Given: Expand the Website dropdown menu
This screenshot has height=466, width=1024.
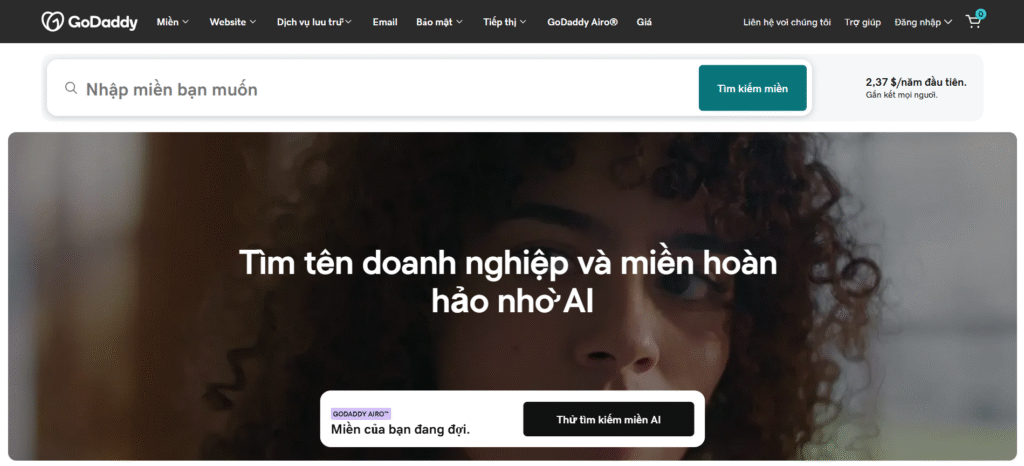Looking at the screenshot, I should (232, 21).
